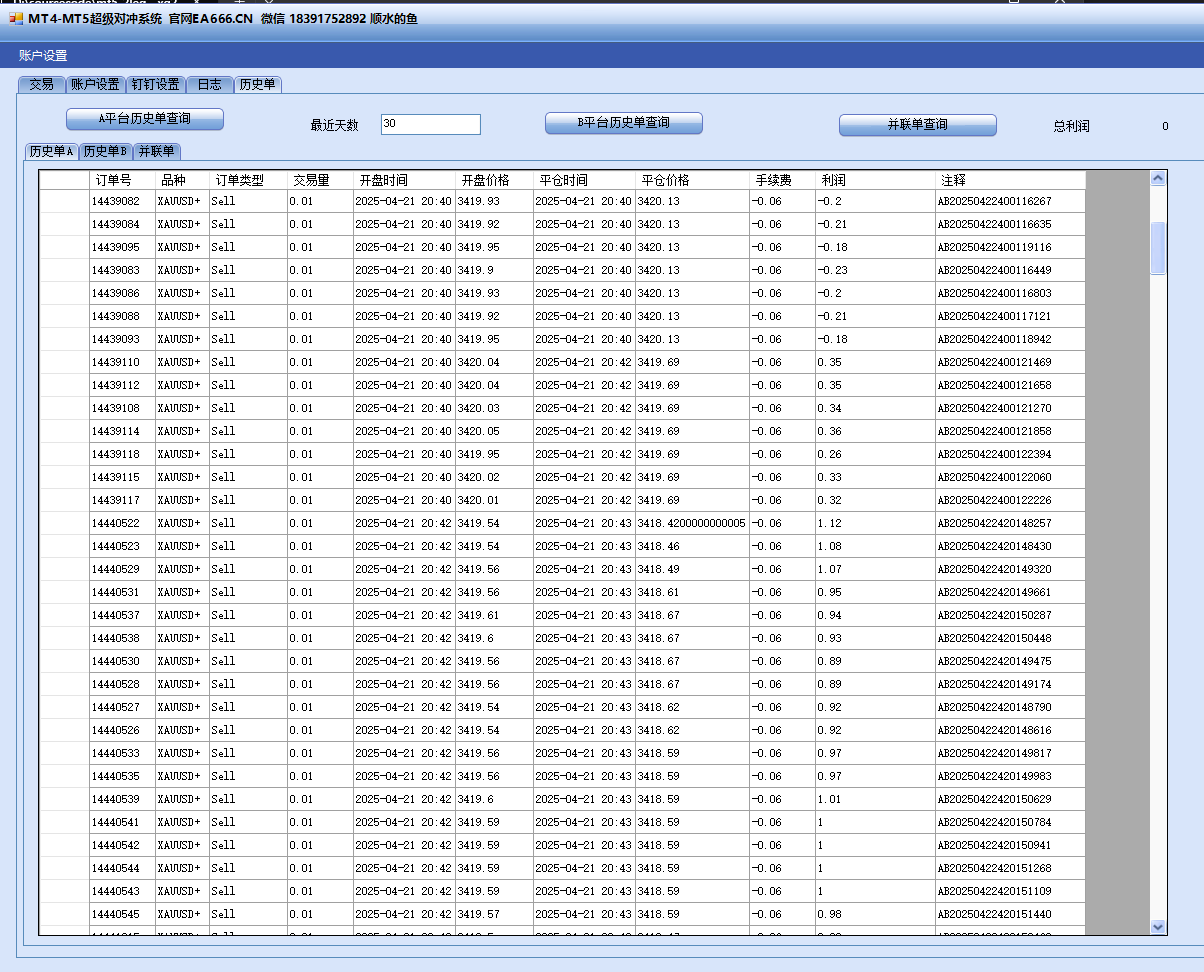Click the 利润 column header
This screenshot has width=1204, height=972.
pyautogui.click(x=834, y=181)
